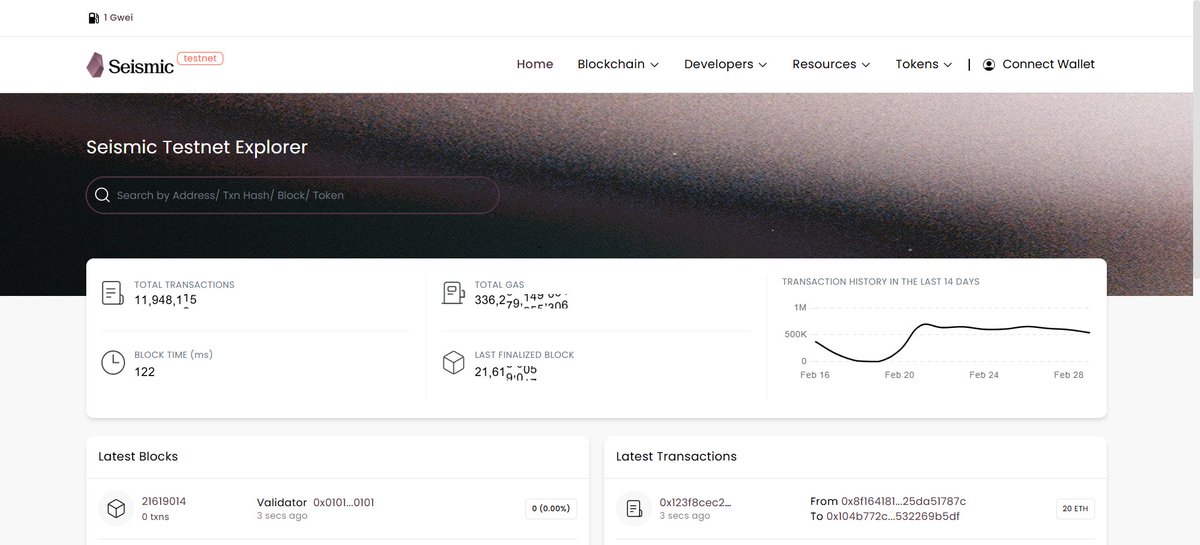The image size is (1200, 545).
Task: Click the testnet badge
Action: (200, 58)
